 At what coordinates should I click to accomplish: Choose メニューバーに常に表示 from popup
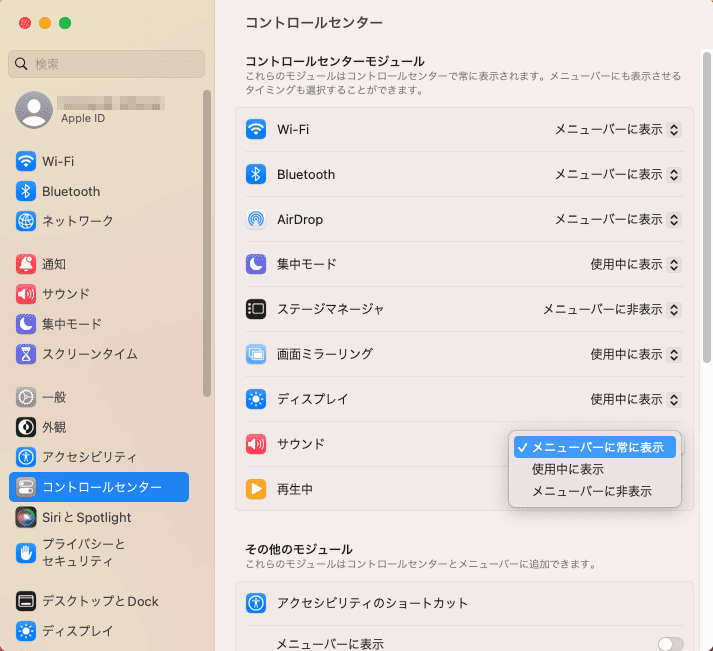click(595, 447)
